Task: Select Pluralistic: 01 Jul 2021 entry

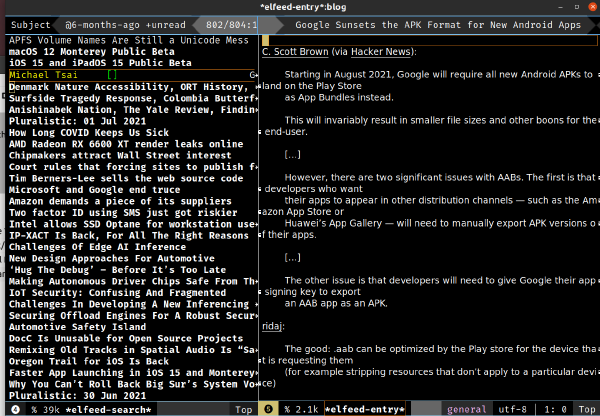Action: [77, 121]
